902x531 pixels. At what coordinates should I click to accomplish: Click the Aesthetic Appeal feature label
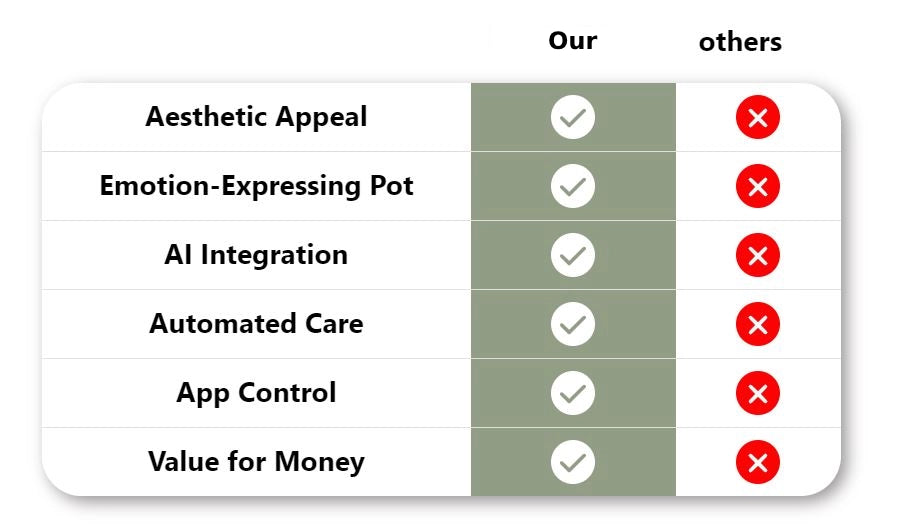[x=256, y=117]
